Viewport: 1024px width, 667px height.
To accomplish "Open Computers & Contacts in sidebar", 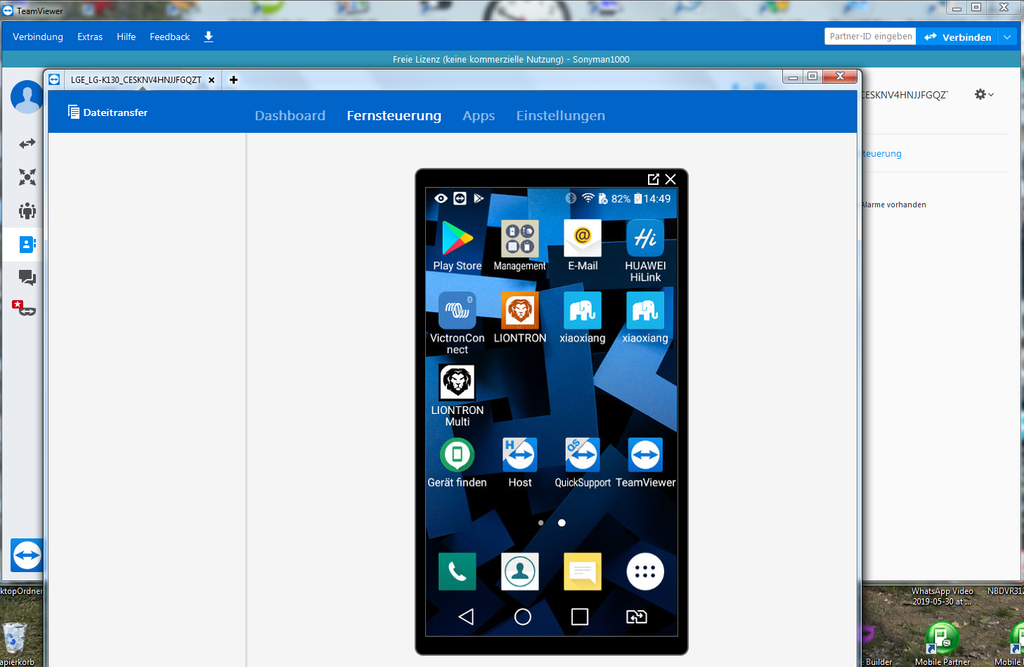I will tap(27, 244).
